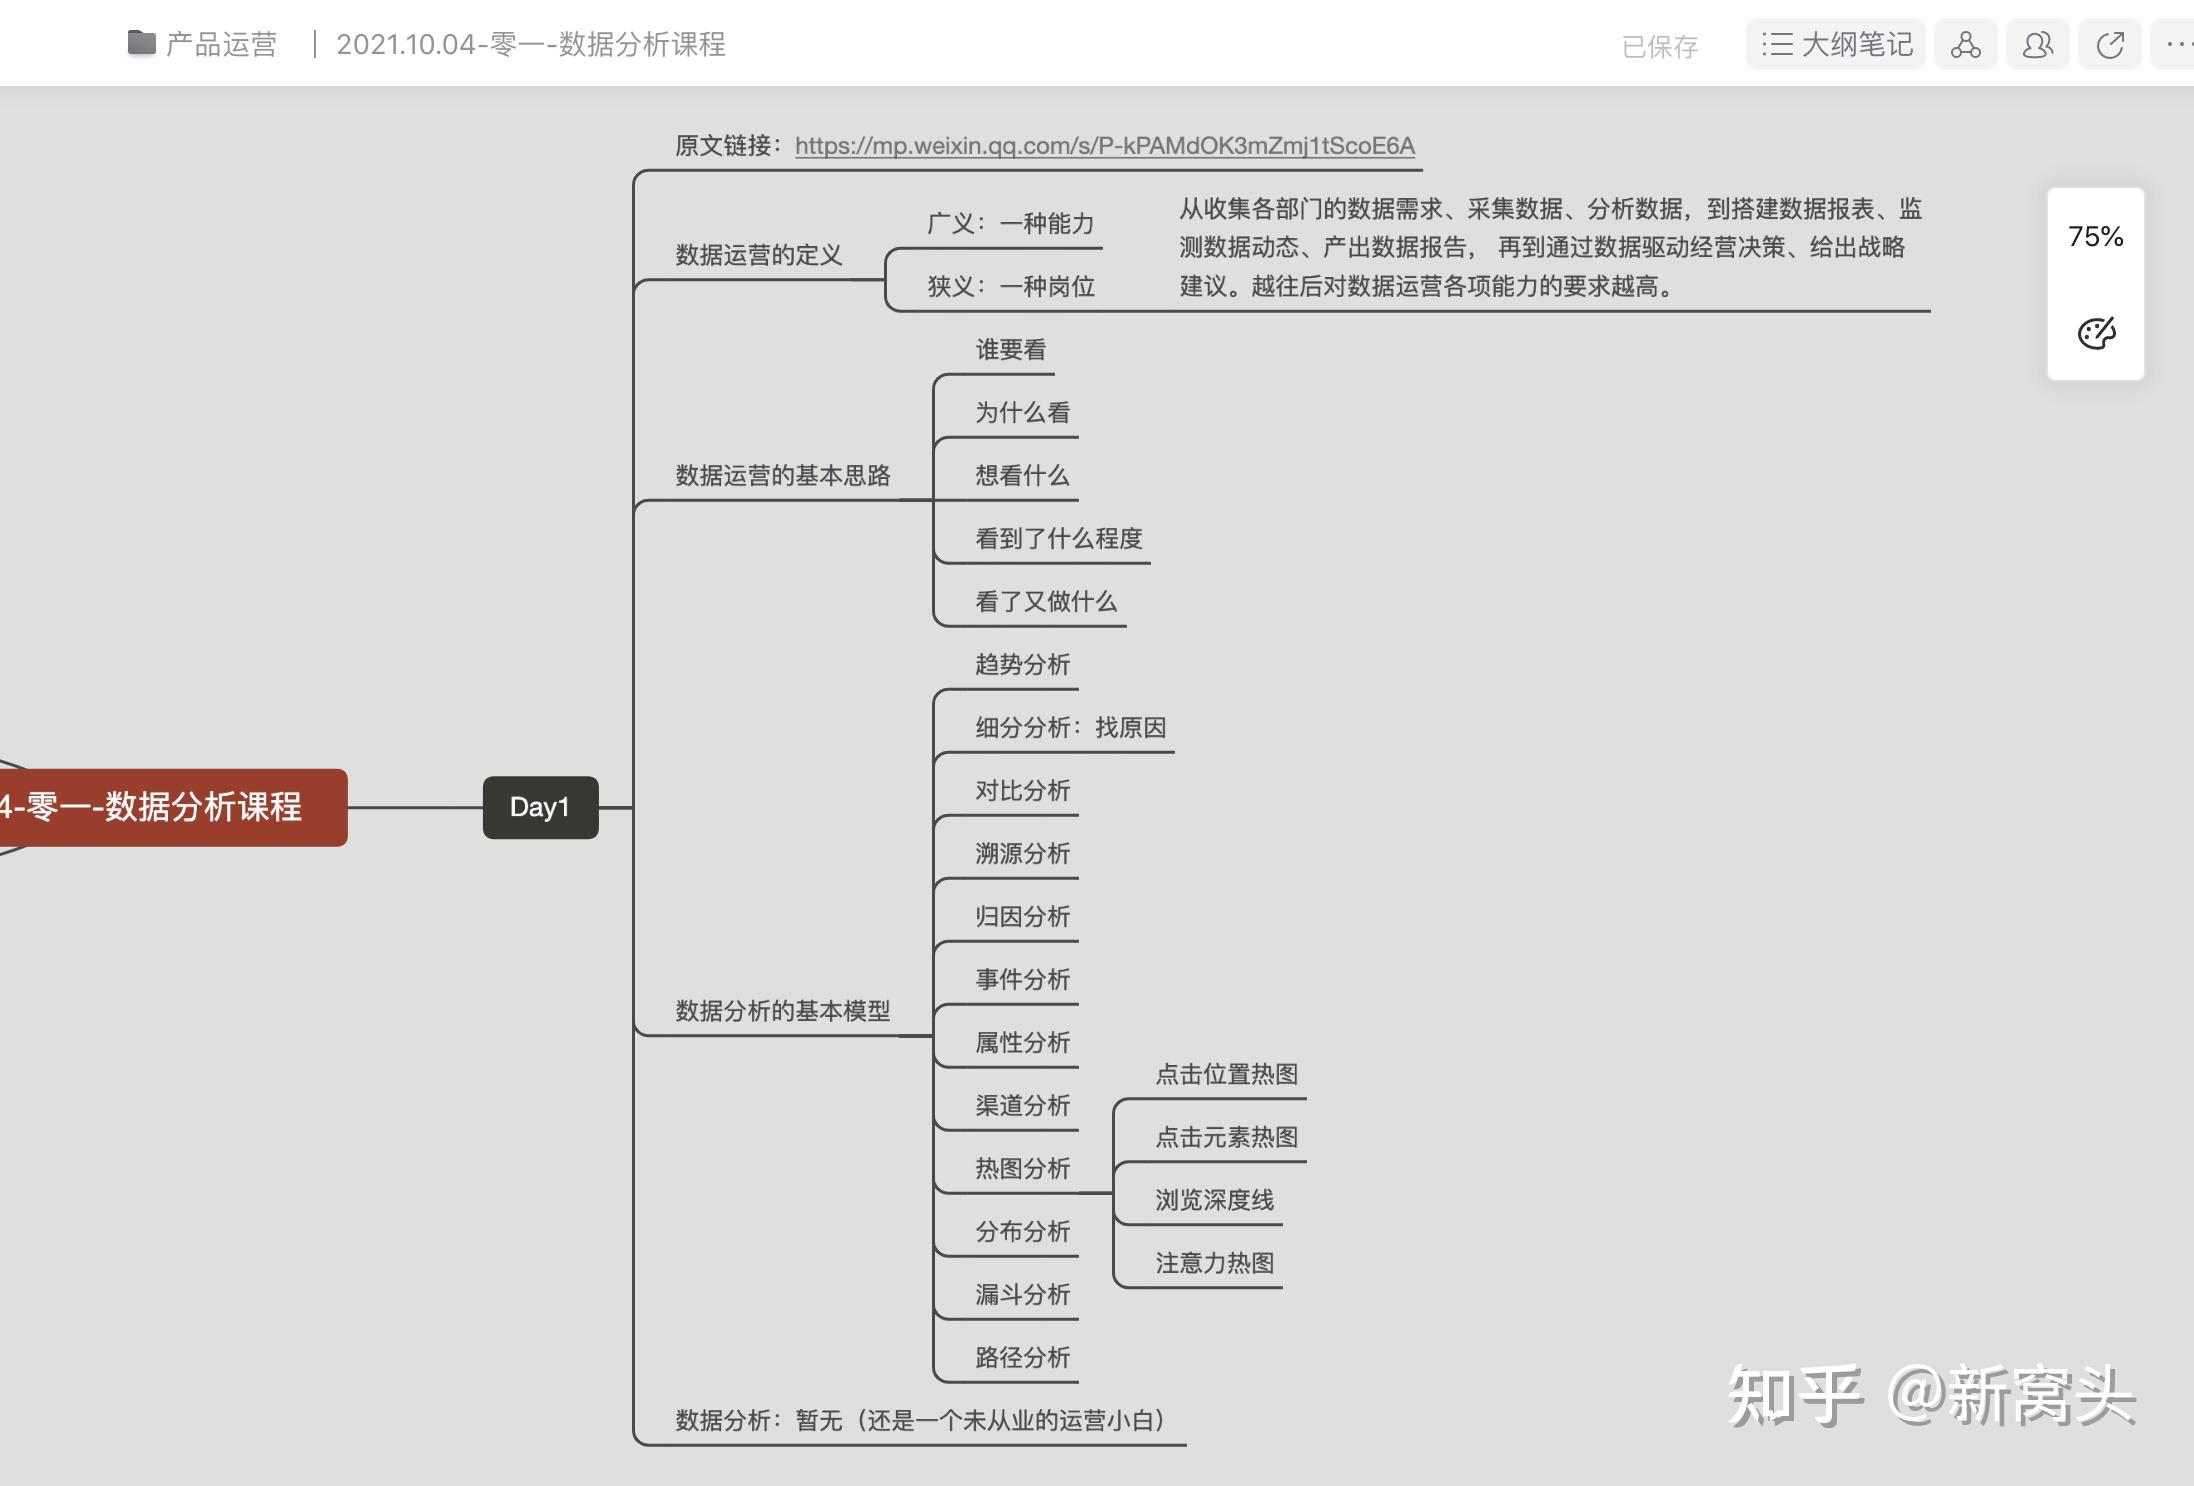Open the collaboration members icon
The image size is (2194, 1486).
point(2037,44)
